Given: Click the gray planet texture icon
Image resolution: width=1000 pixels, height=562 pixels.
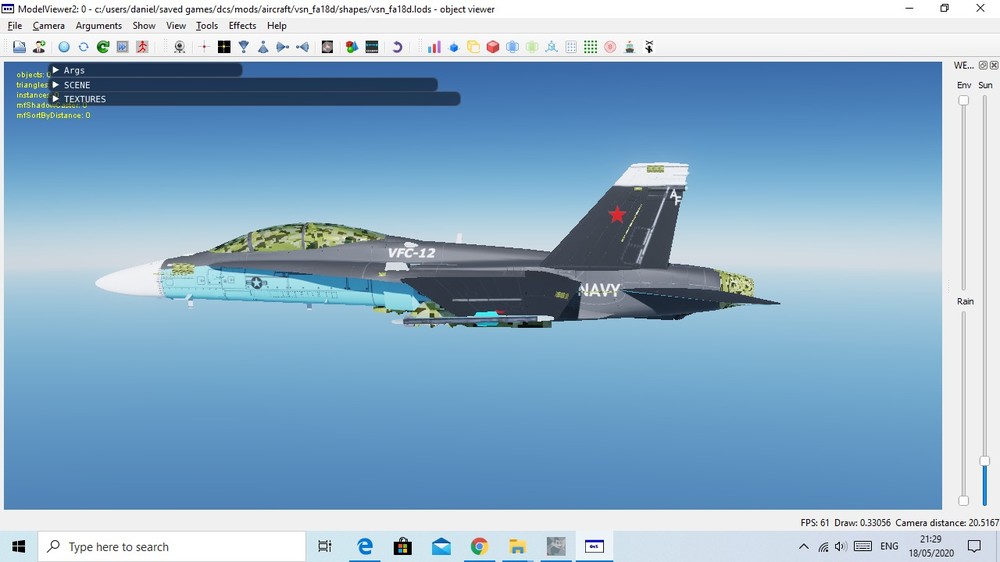Looking at the screenshot, I should pos(327,47).
